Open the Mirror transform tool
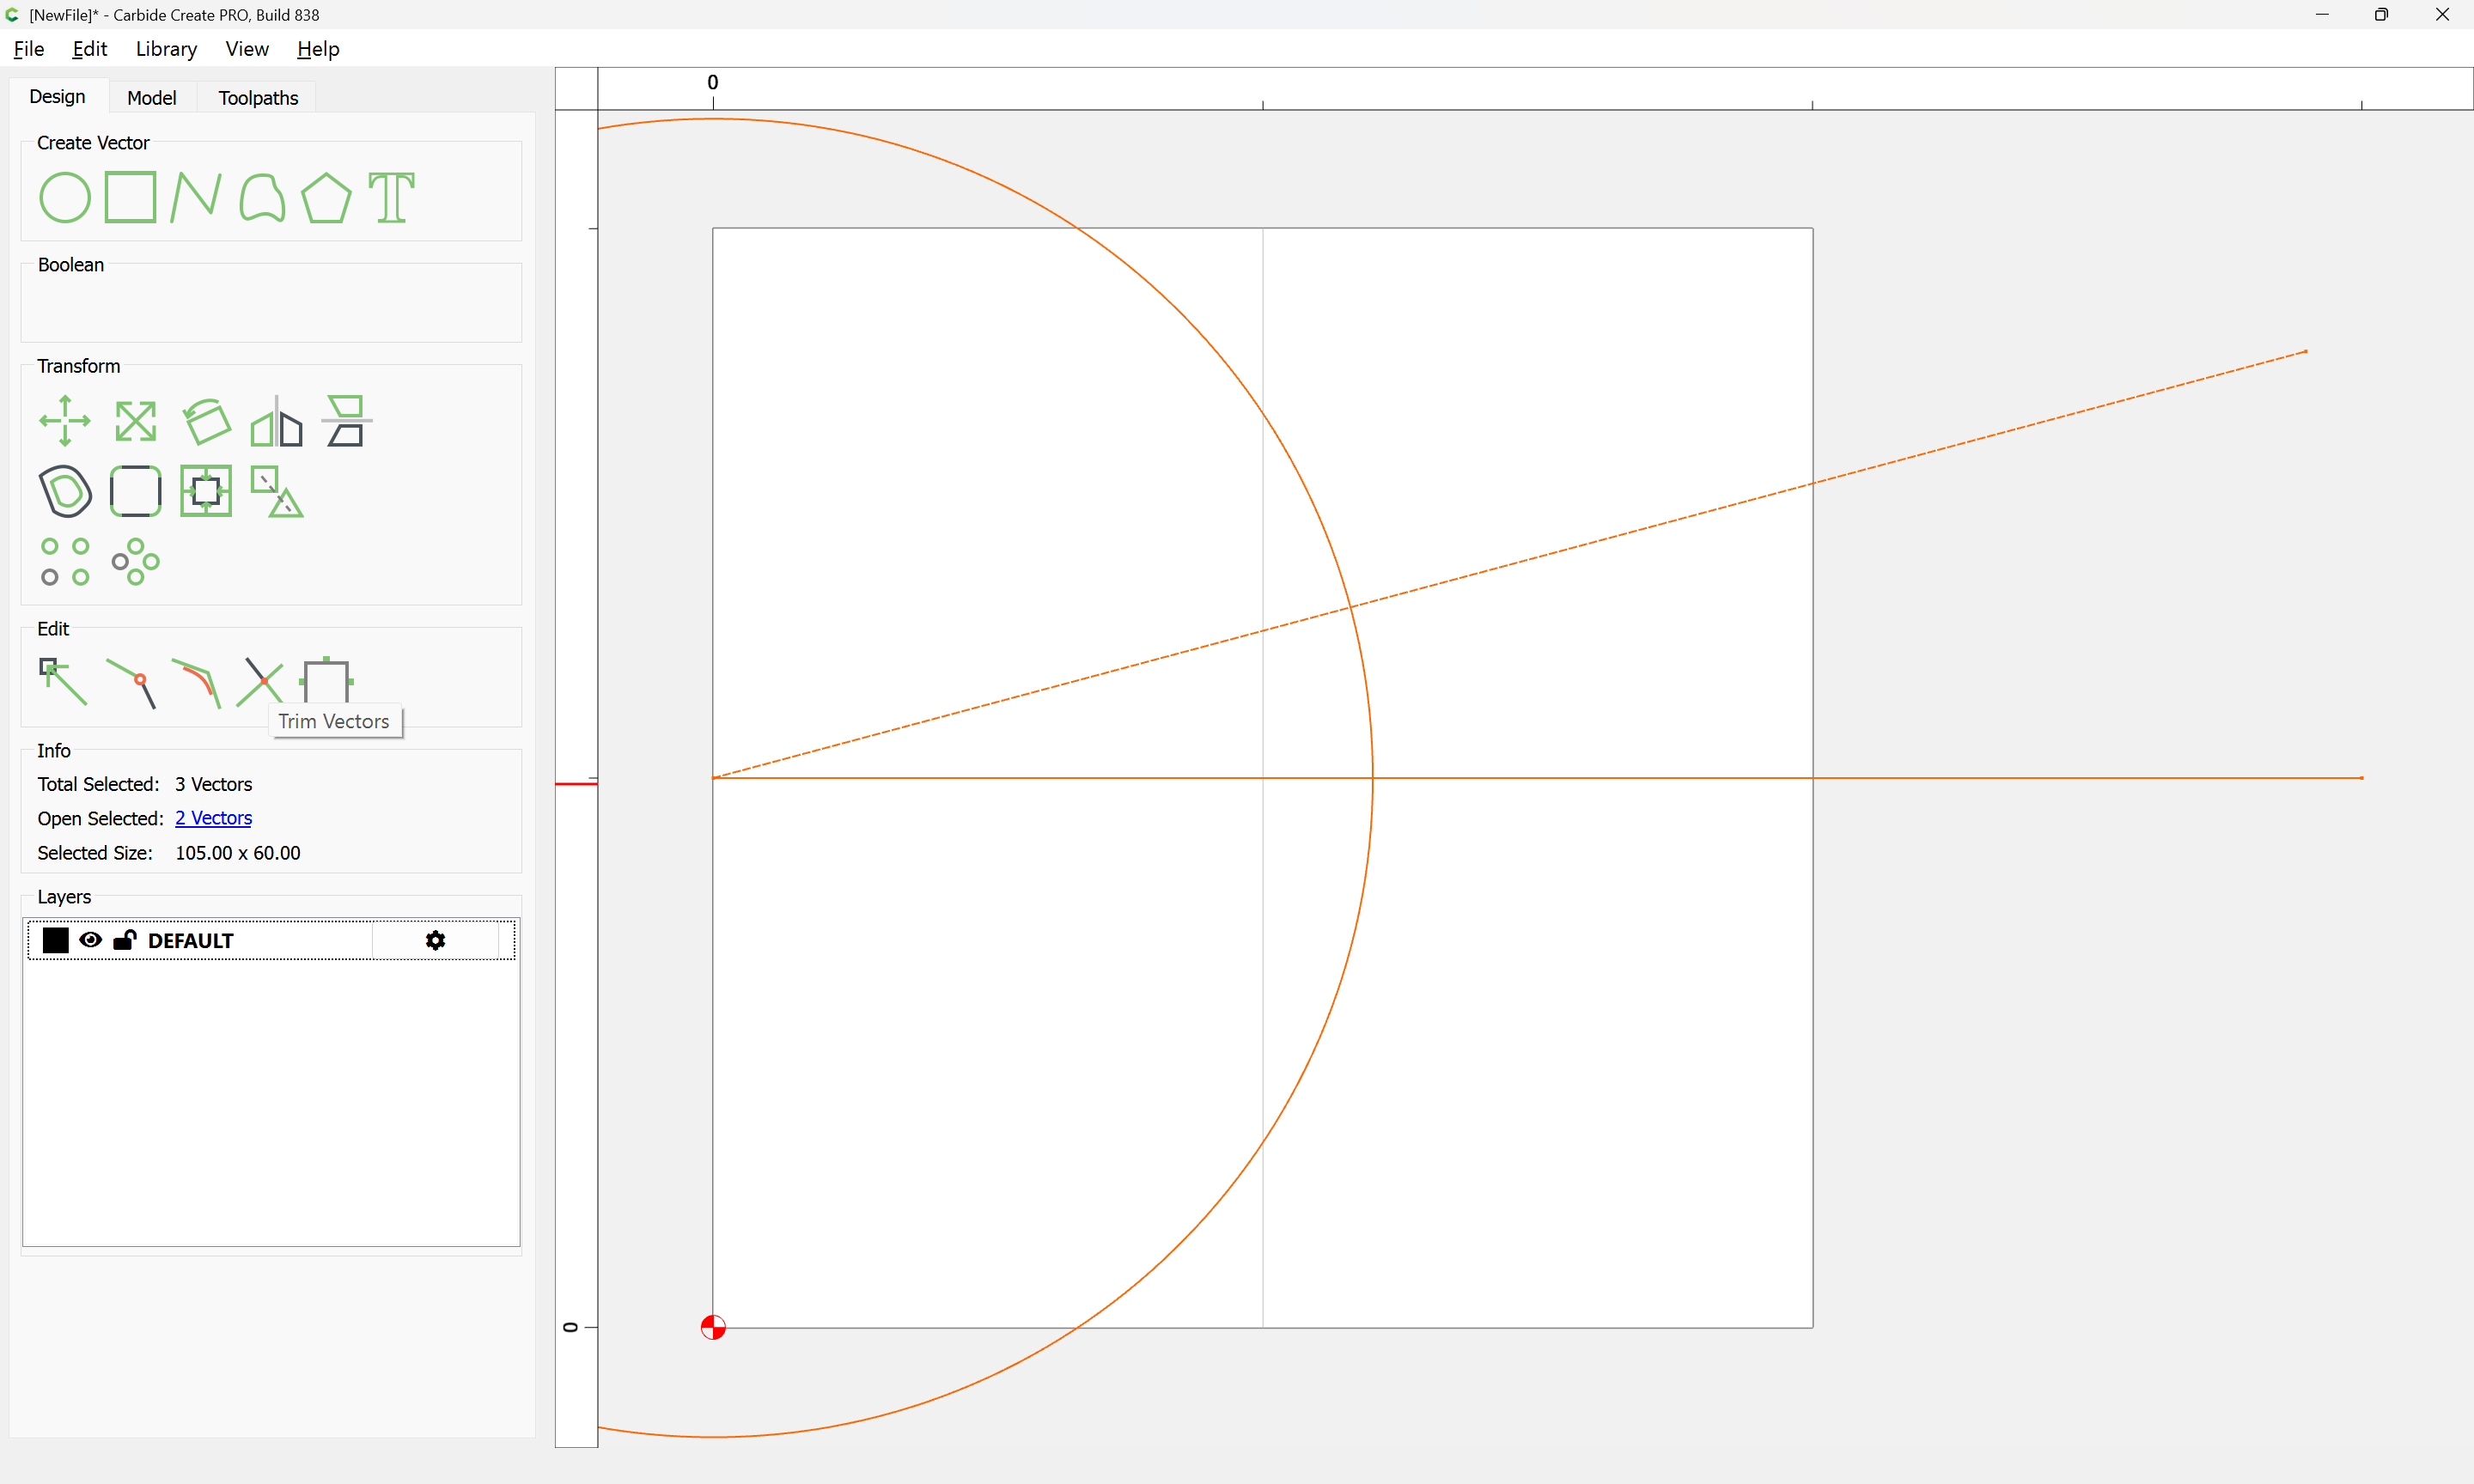 tap(277, 421)
